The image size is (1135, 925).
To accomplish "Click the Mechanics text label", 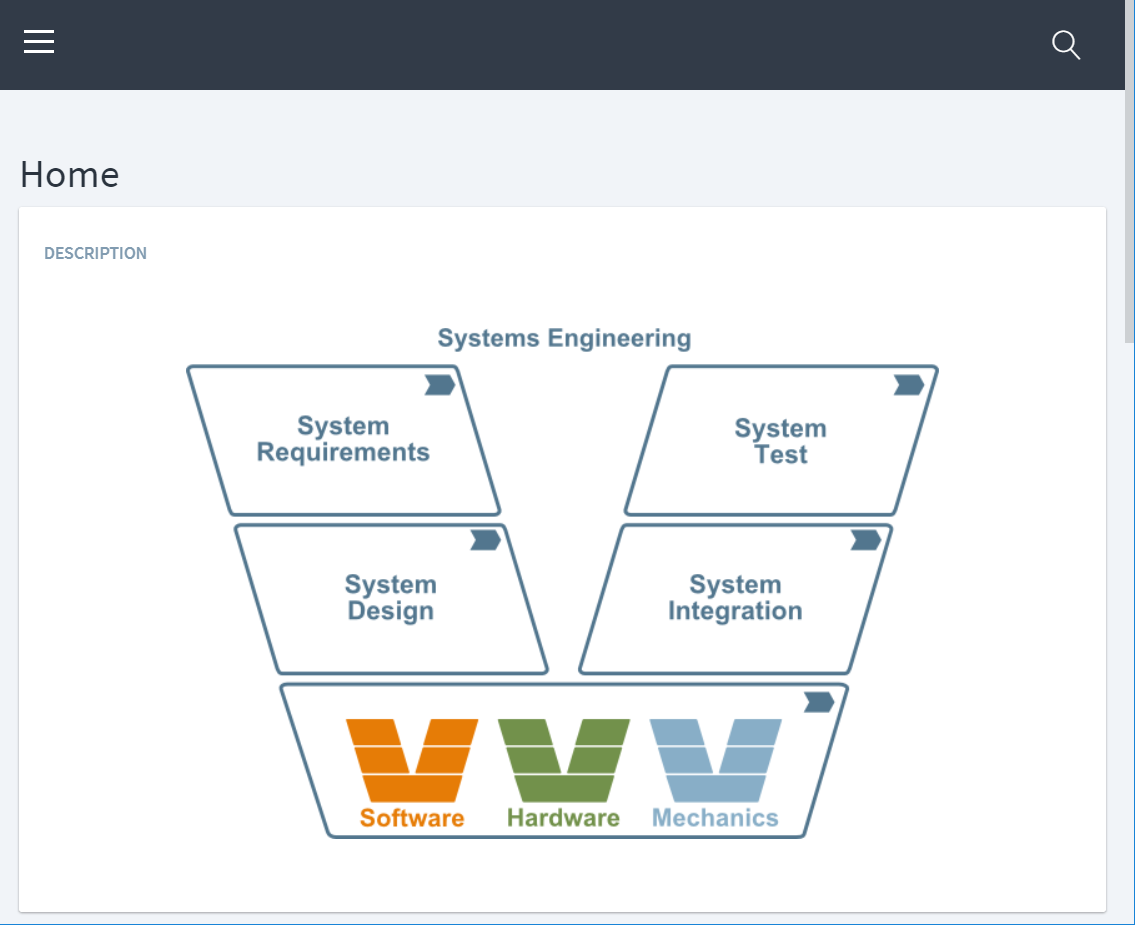I will click(x=715, y=818).
